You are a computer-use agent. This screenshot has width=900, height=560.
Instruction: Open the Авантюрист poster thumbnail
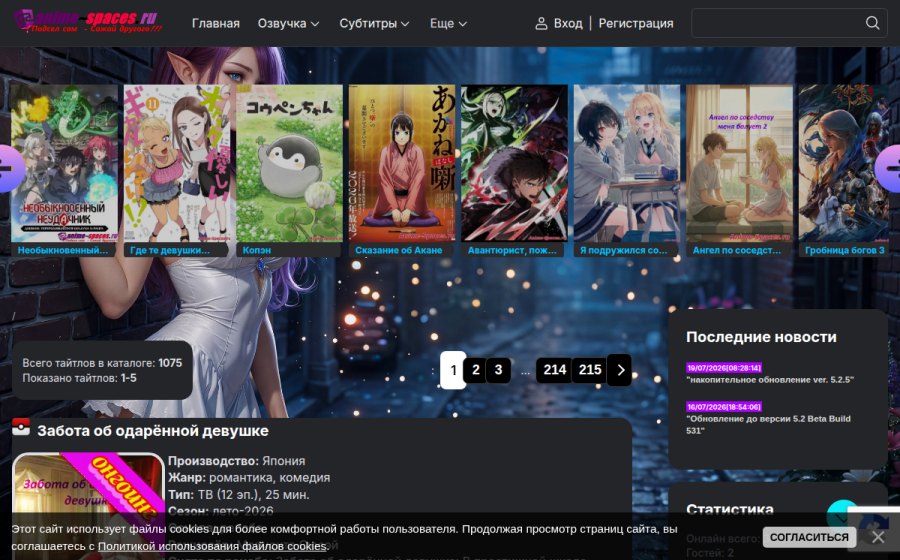514,164
